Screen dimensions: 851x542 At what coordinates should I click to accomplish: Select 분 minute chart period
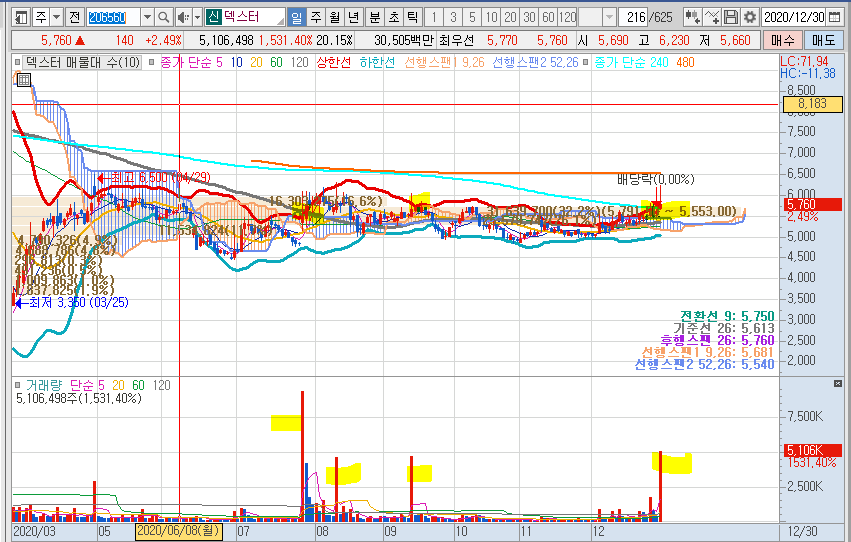tap(374, 18)
